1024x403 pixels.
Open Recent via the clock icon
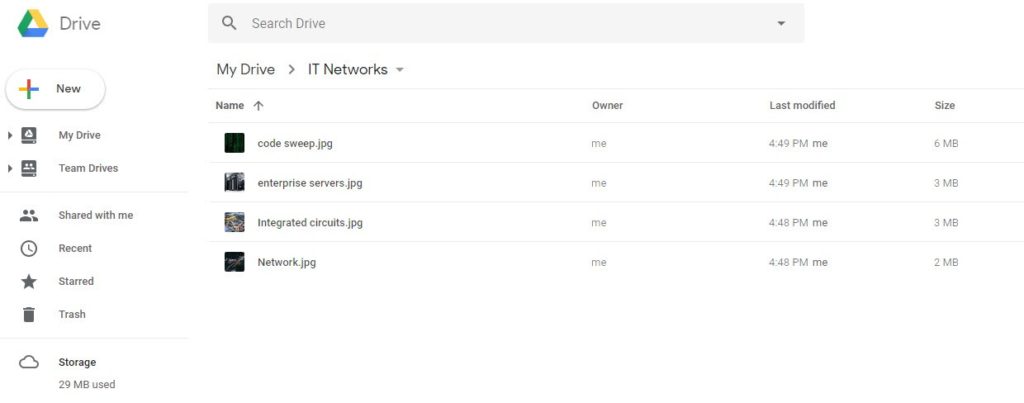29,248
